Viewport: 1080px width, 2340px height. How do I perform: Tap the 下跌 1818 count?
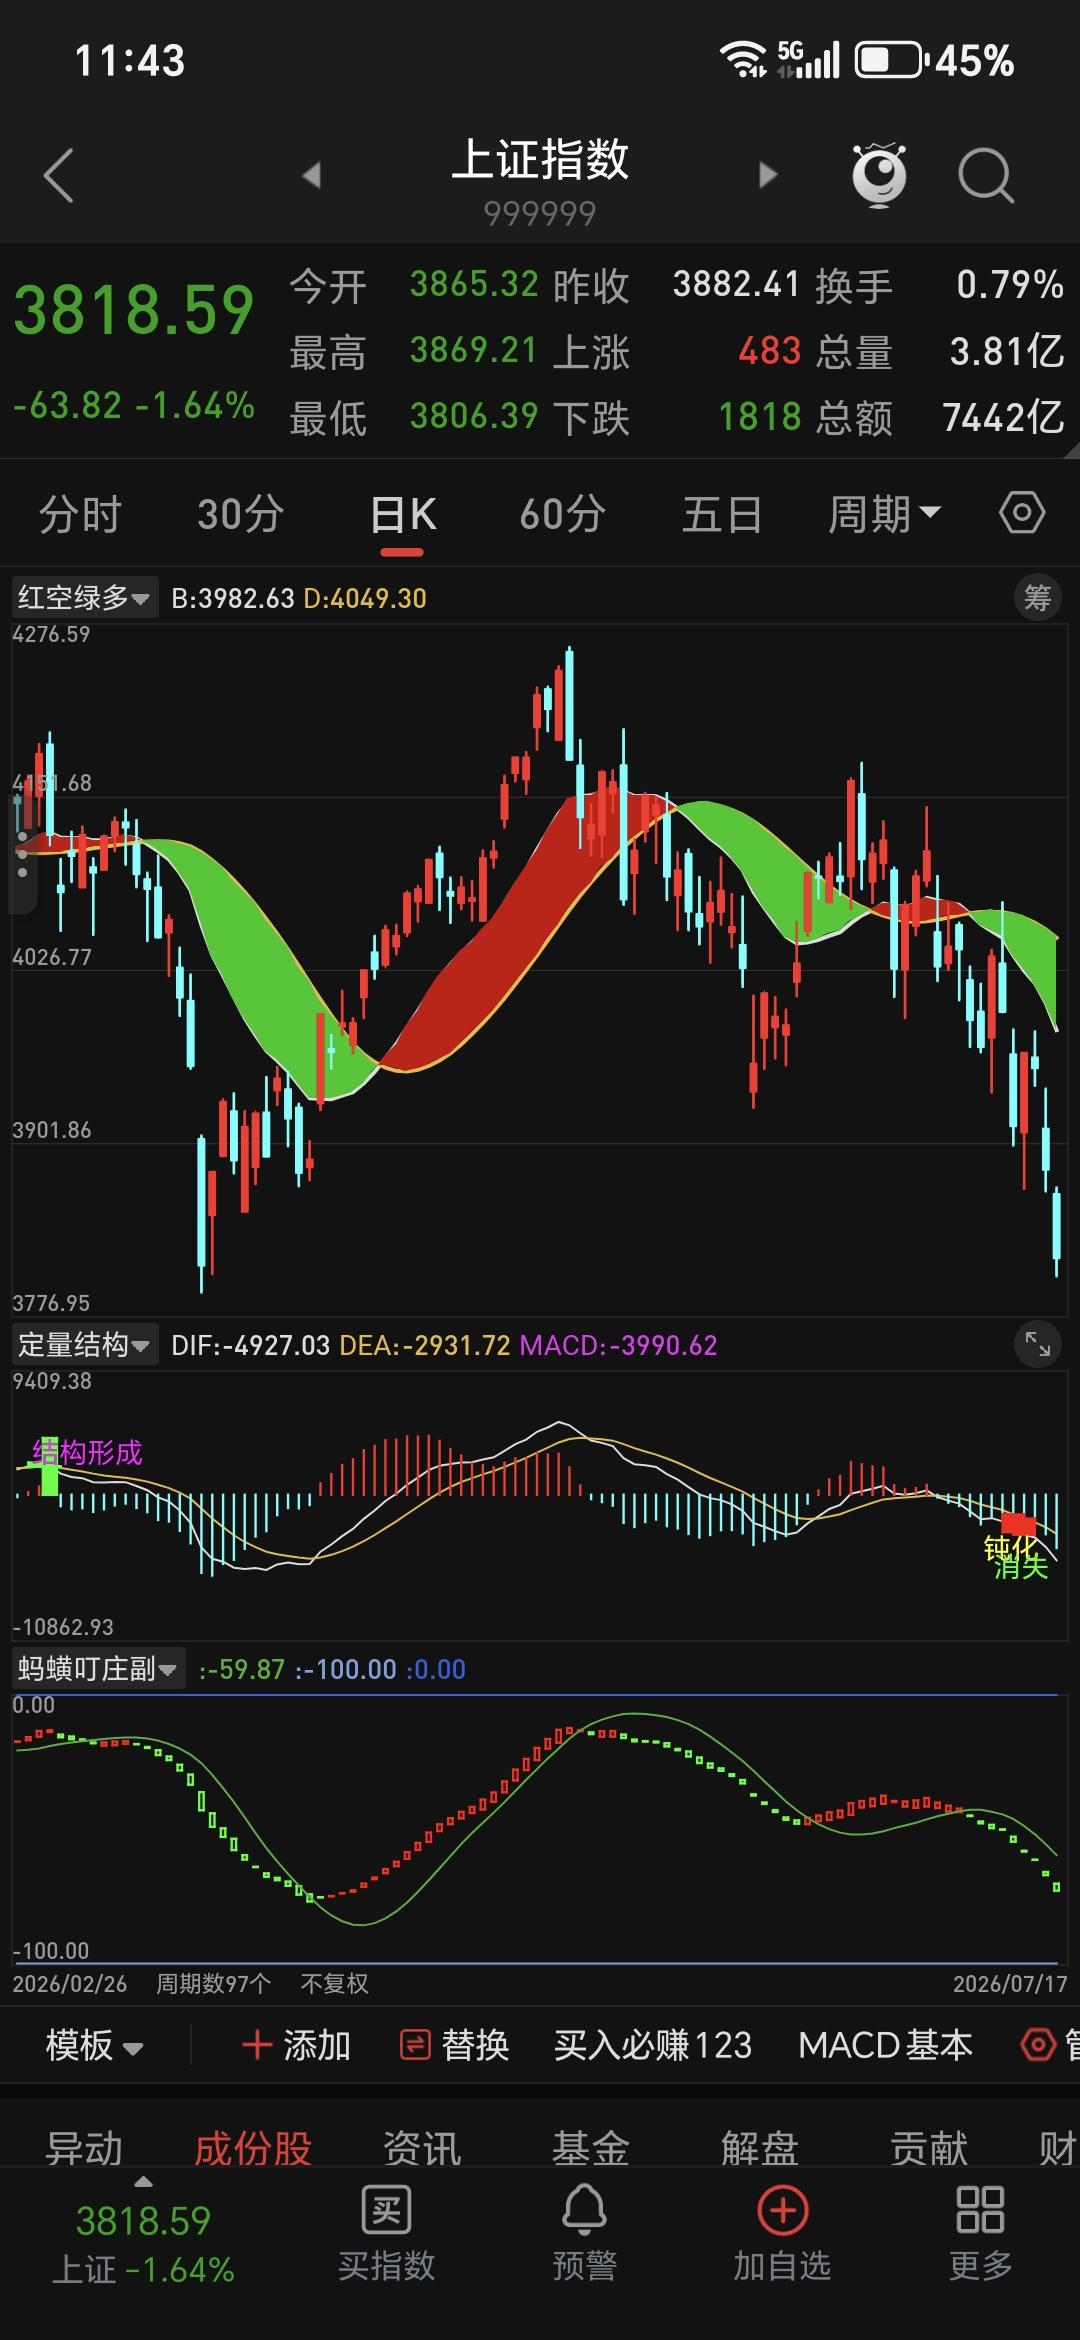coord(760,417)
